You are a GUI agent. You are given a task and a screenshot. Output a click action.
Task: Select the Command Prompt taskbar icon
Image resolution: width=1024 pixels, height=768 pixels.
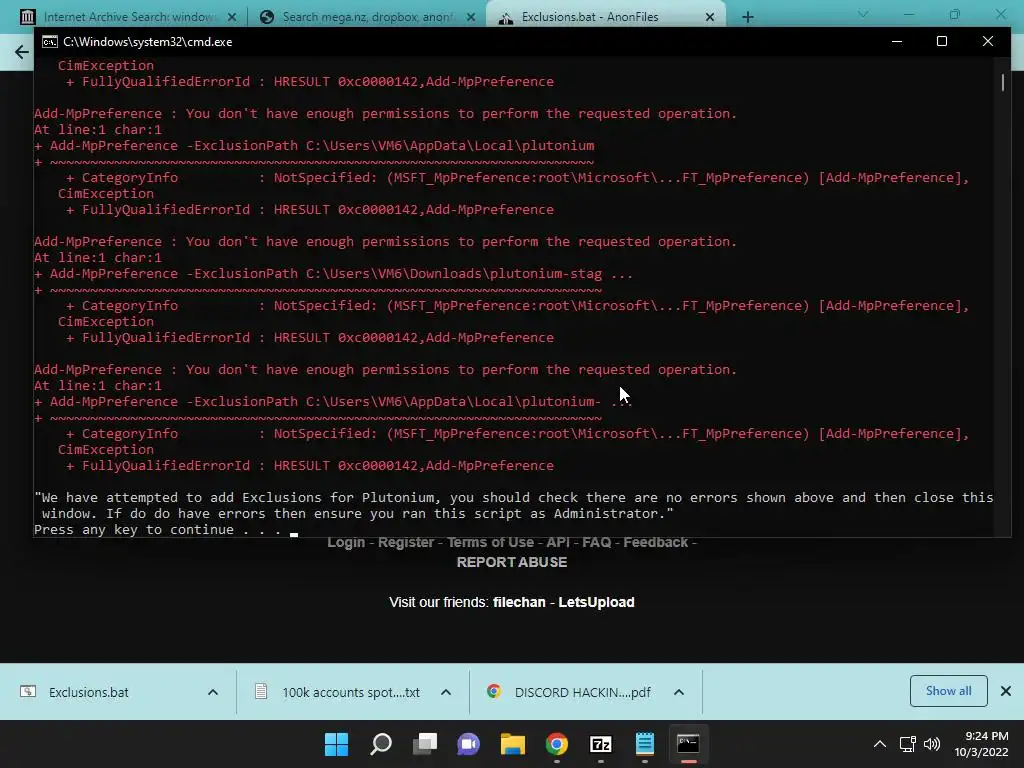688,744
